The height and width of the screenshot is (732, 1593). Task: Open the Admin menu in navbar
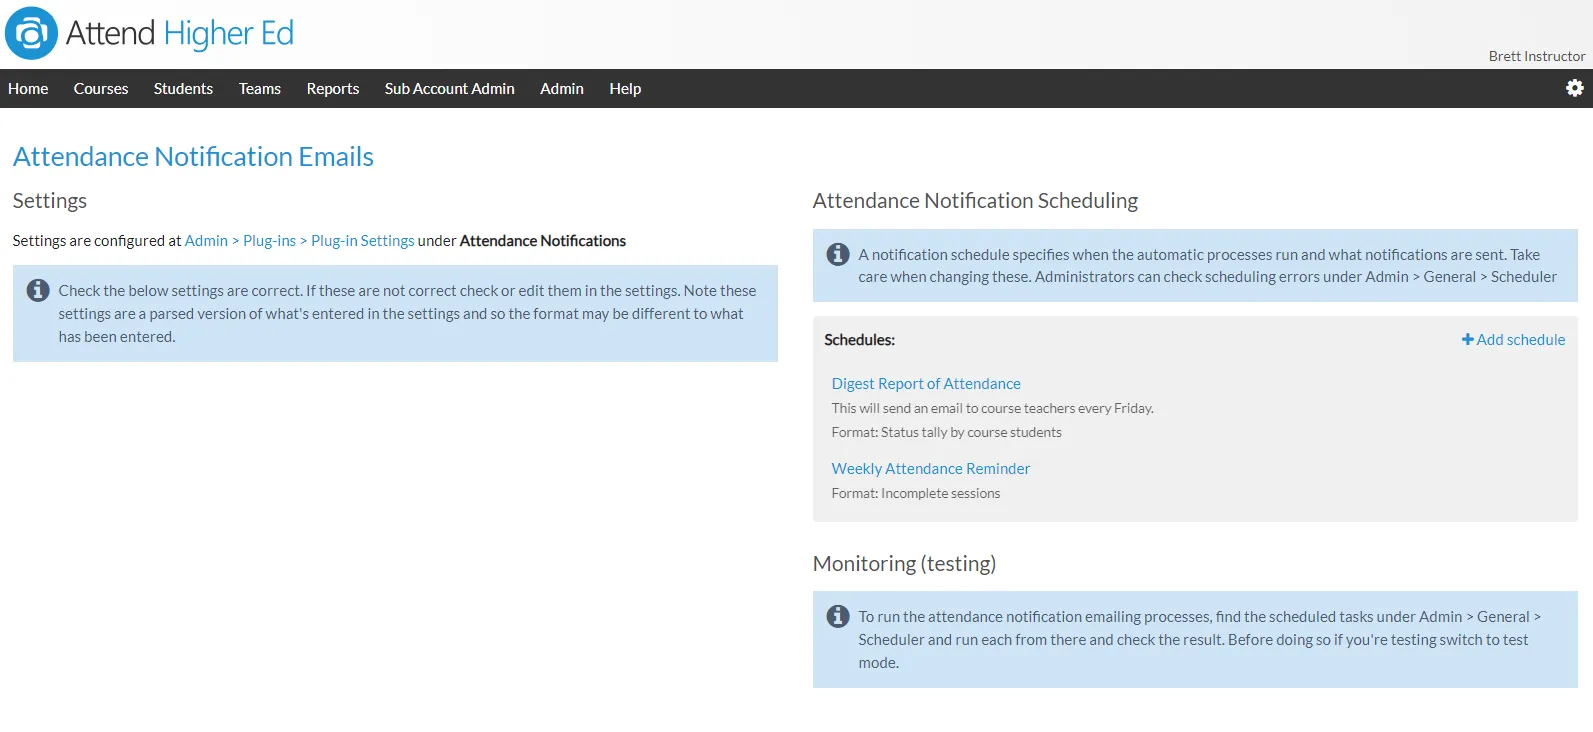click(562, 88)
